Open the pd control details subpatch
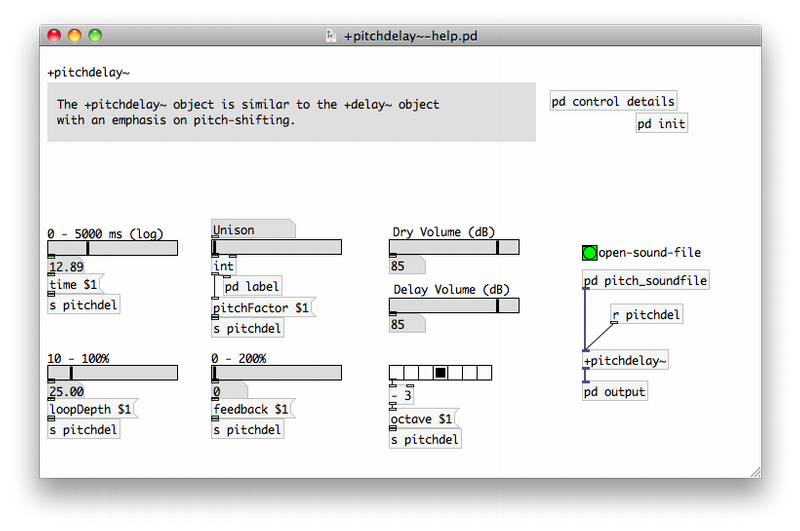 click(613, 102)
